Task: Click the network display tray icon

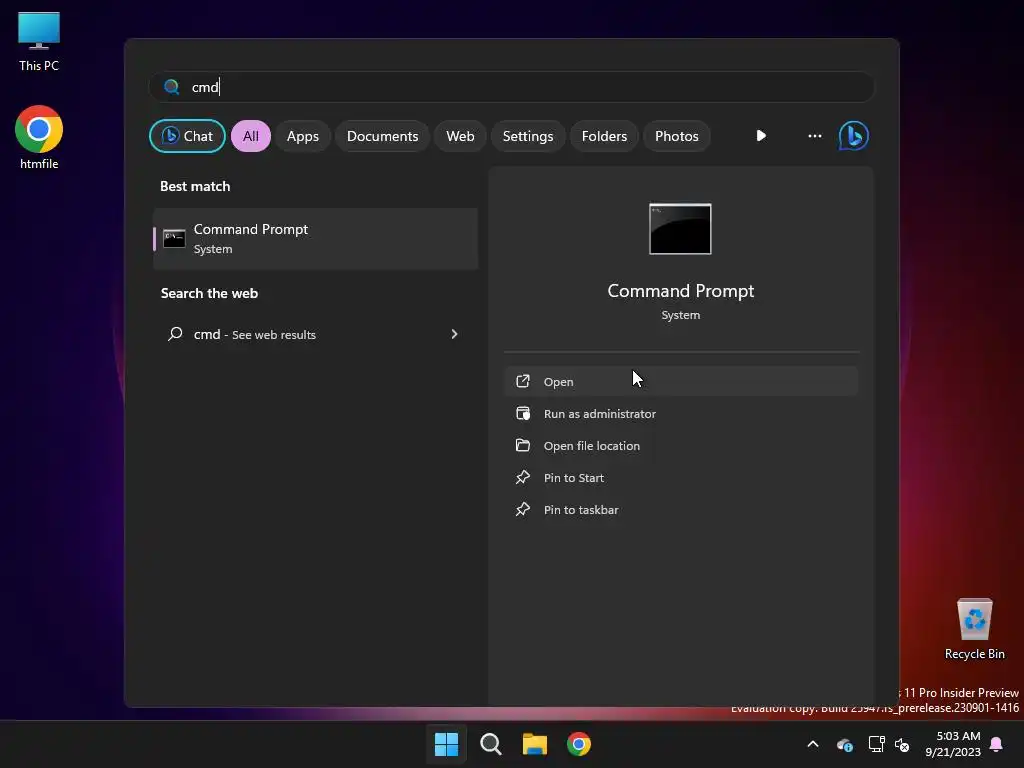Action: click(x=876, y=744)
